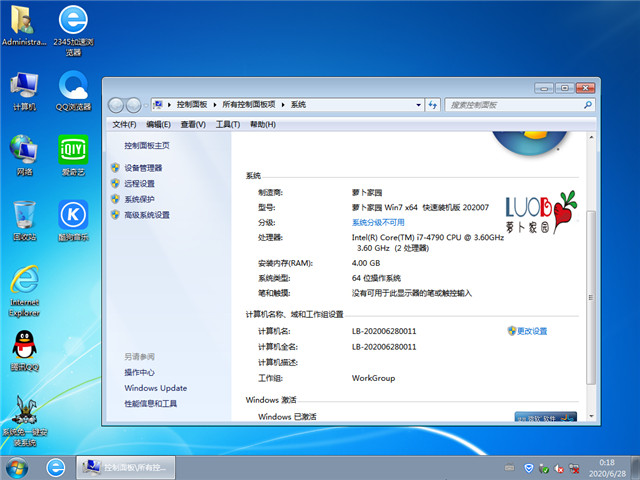Open the Administrator folder desktop icon
This screenshot has height=480, width=640.
click(24, 25)
